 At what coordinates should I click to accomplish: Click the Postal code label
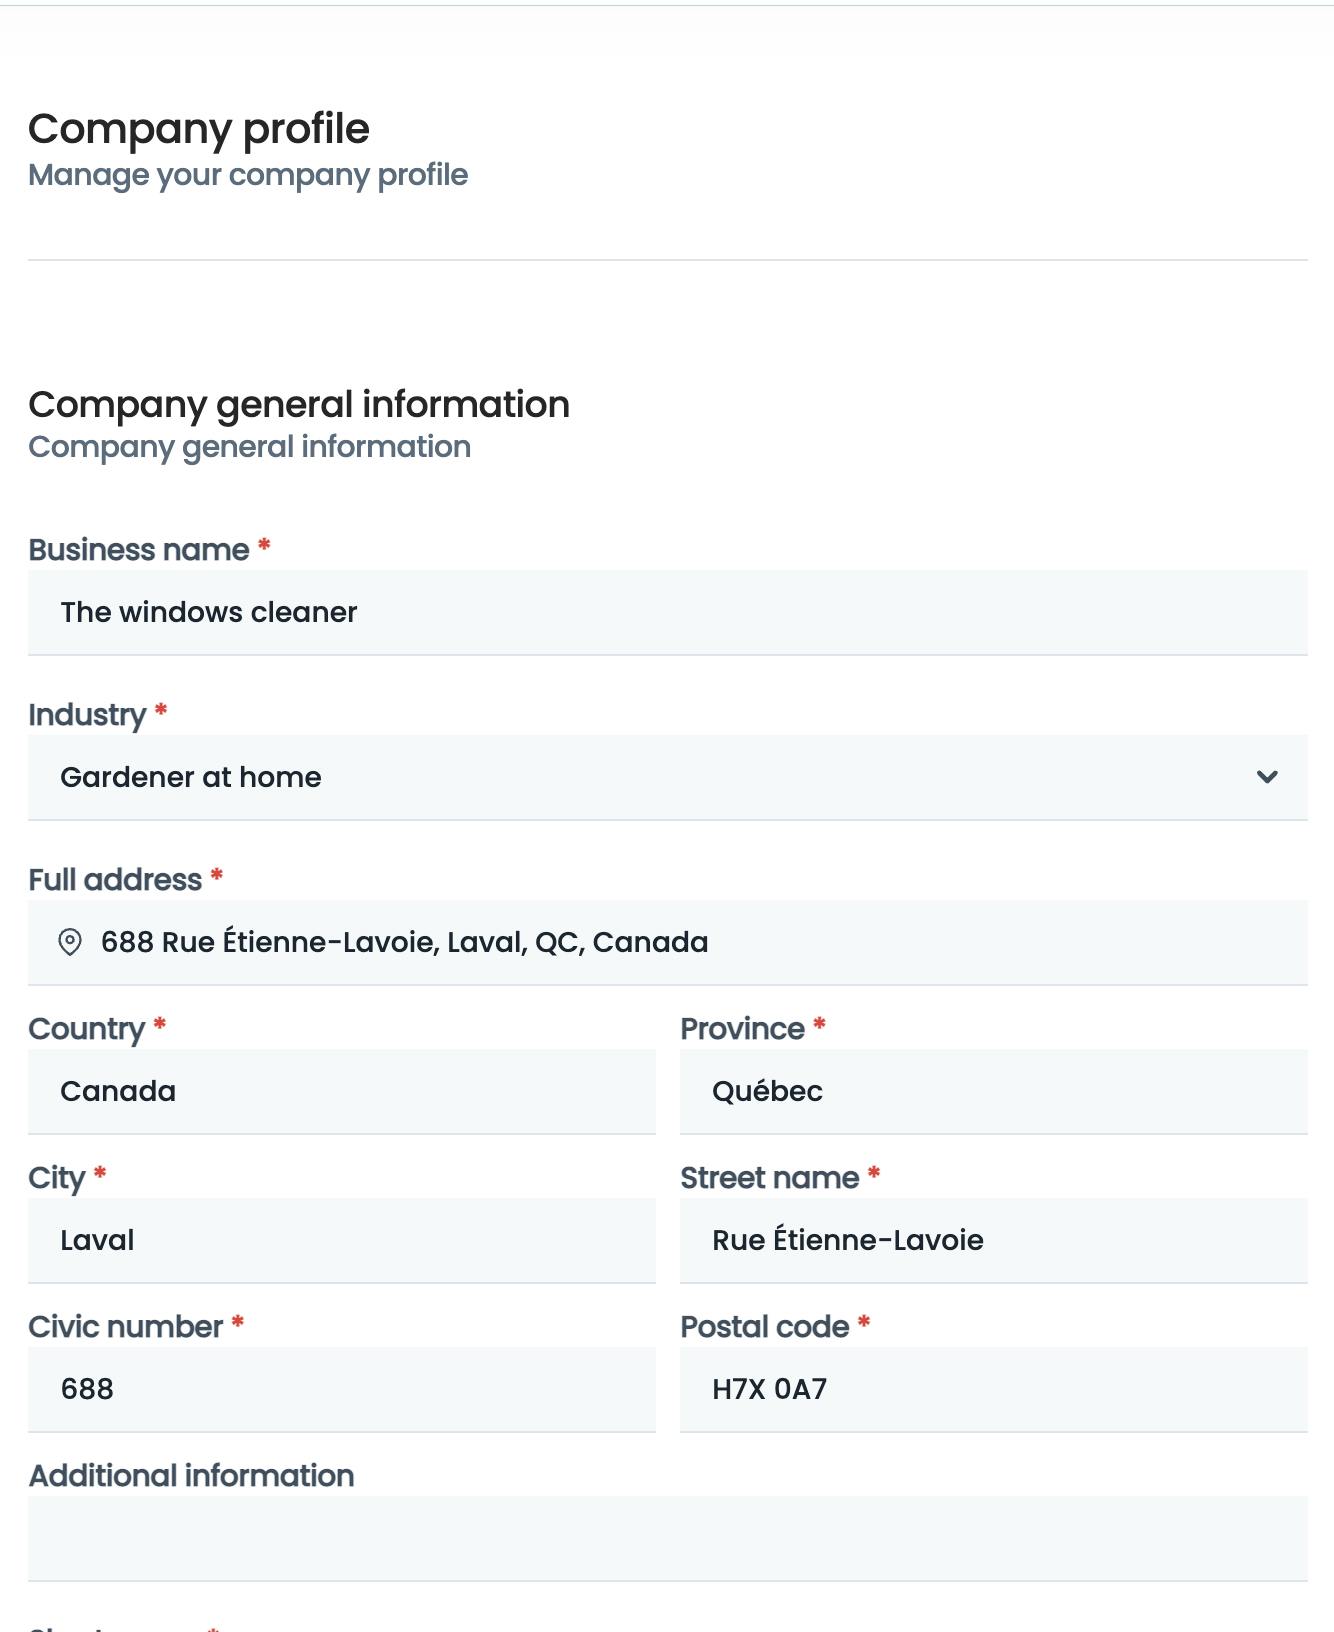765,1327
